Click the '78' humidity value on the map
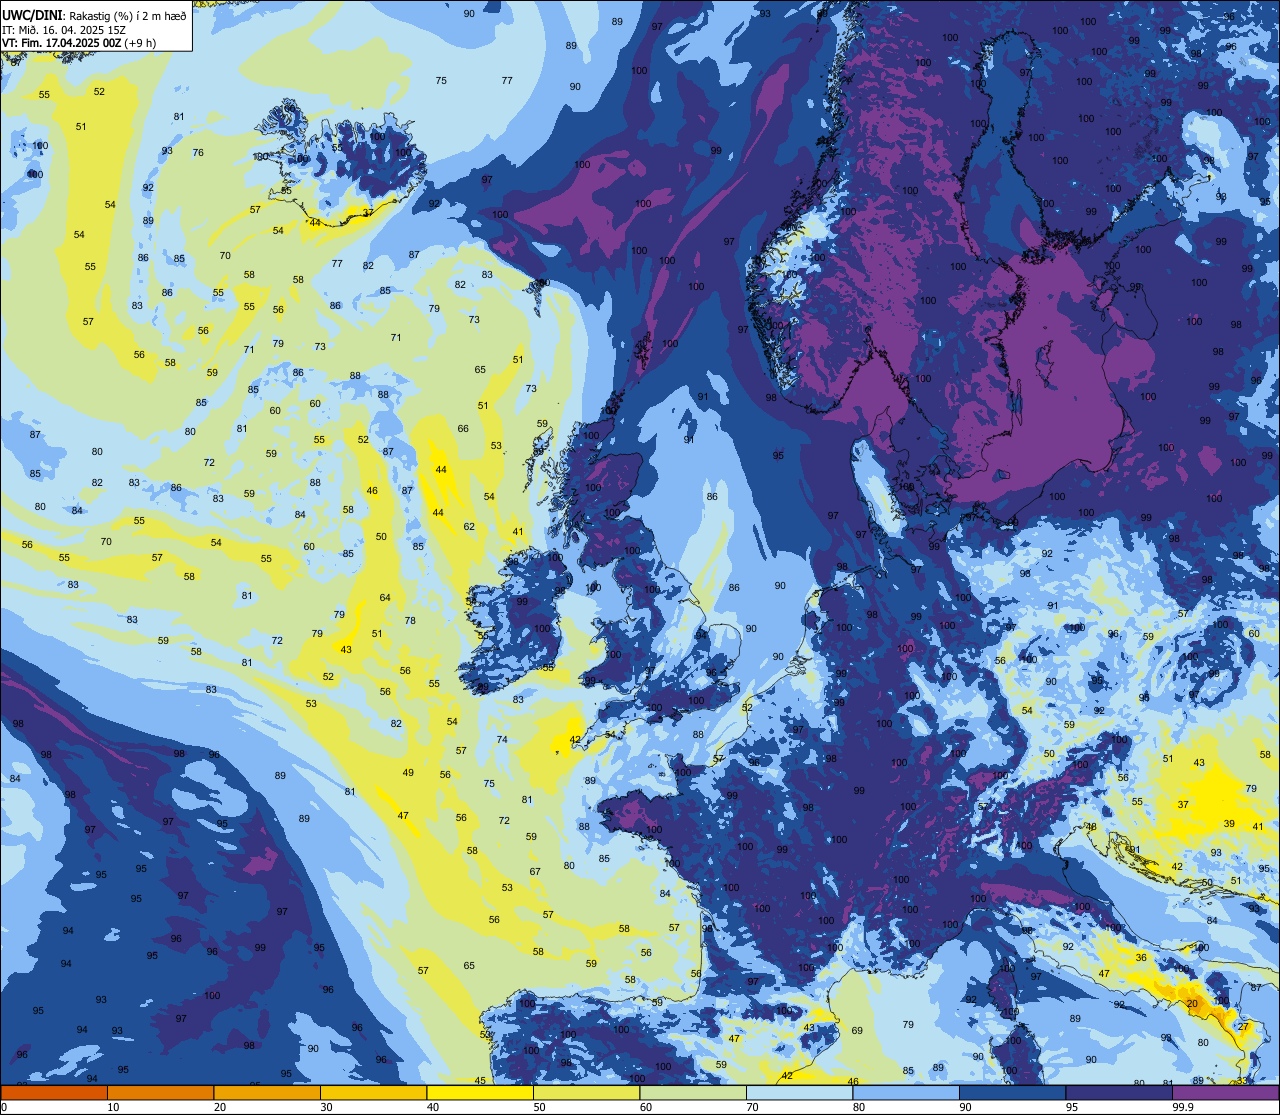The image size is (1280, 1115). [x=410, y=621]
